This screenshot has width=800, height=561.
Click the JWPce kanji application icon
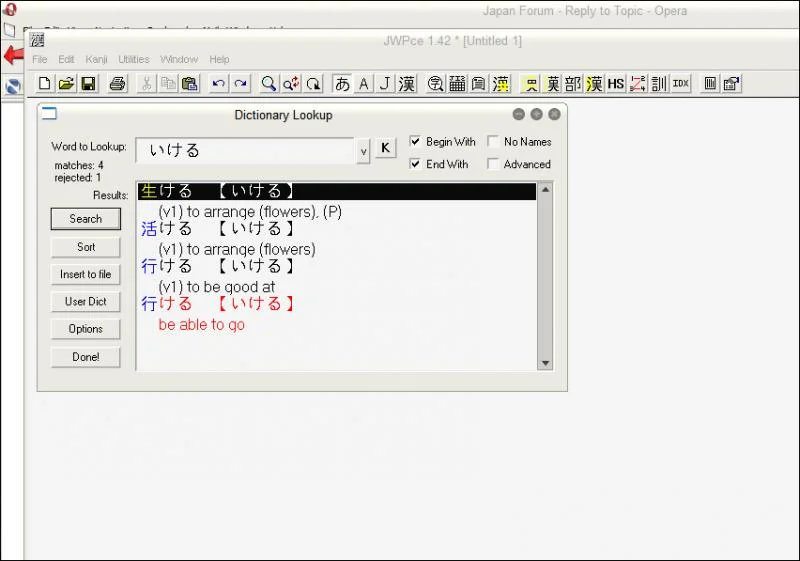[x=37, y=40]
